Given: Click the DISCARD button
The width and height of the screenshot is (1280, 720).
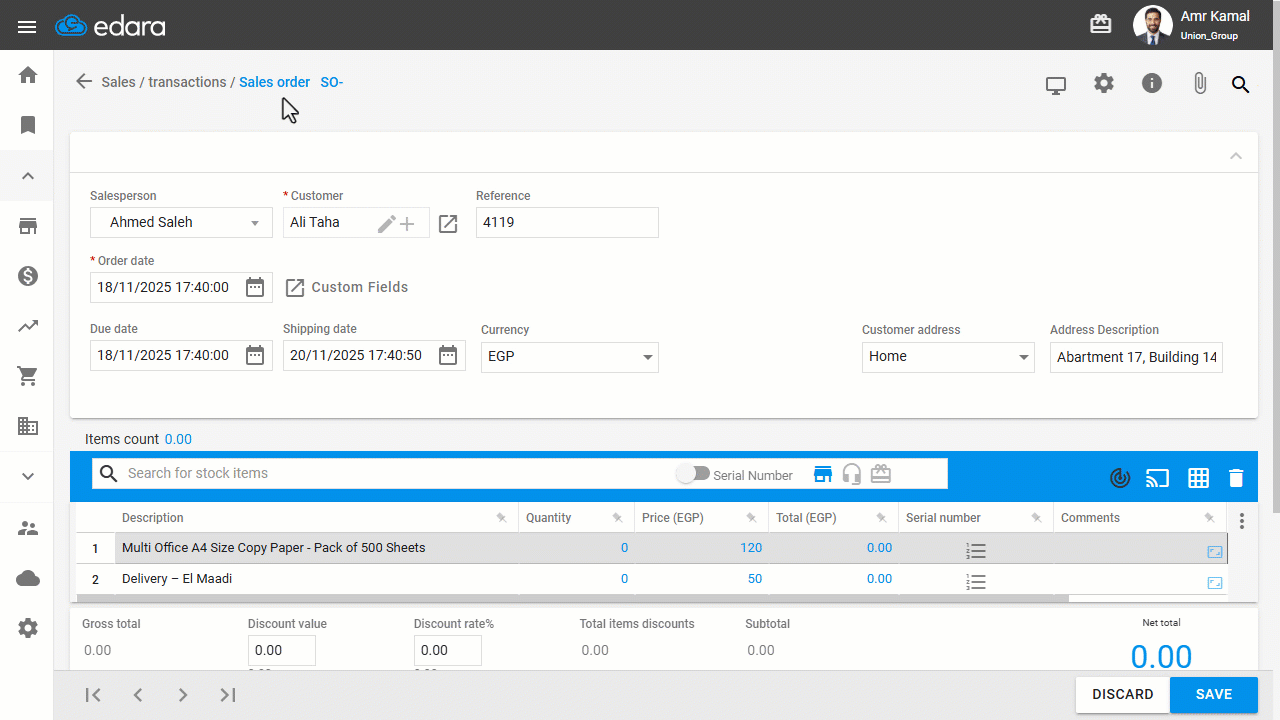Looking at the screenshot, I should pos(1122,694).
